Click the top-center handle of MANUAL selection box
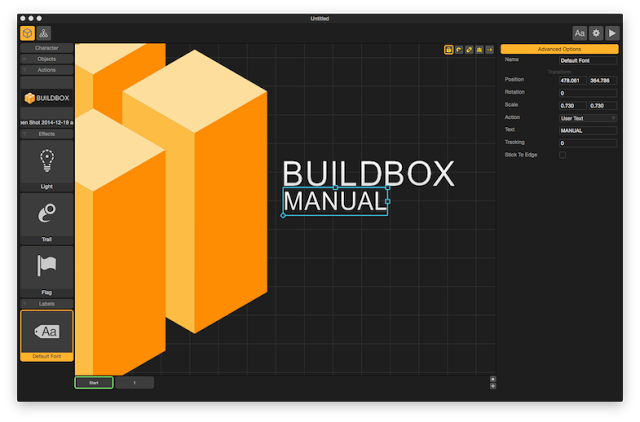640x422 pixels. click(335, 188)
